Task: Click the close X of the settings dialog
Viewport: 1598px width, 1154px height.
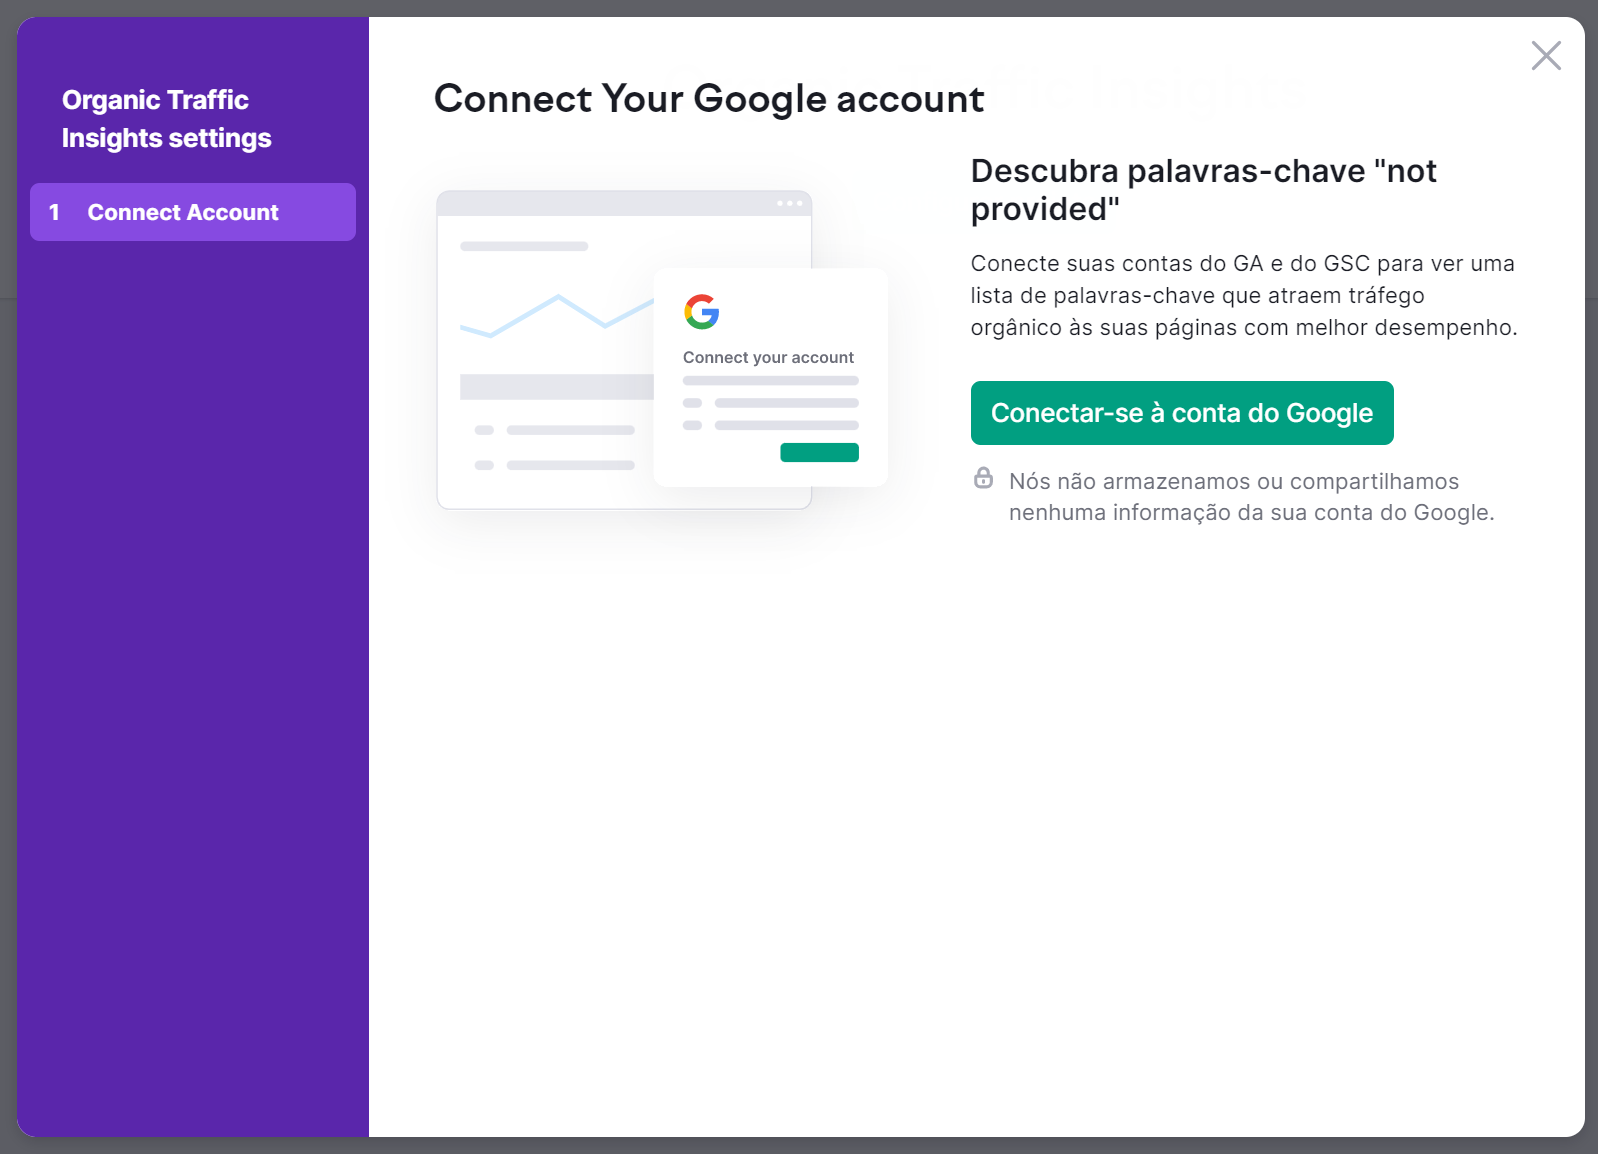Action: [1546, 56]
